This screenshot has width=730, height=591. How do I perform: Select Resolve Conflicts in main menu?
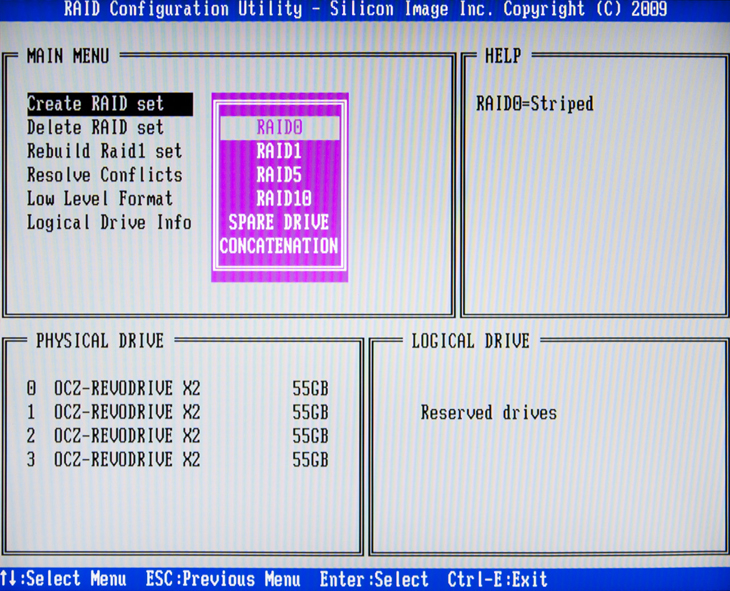(104, 175)
